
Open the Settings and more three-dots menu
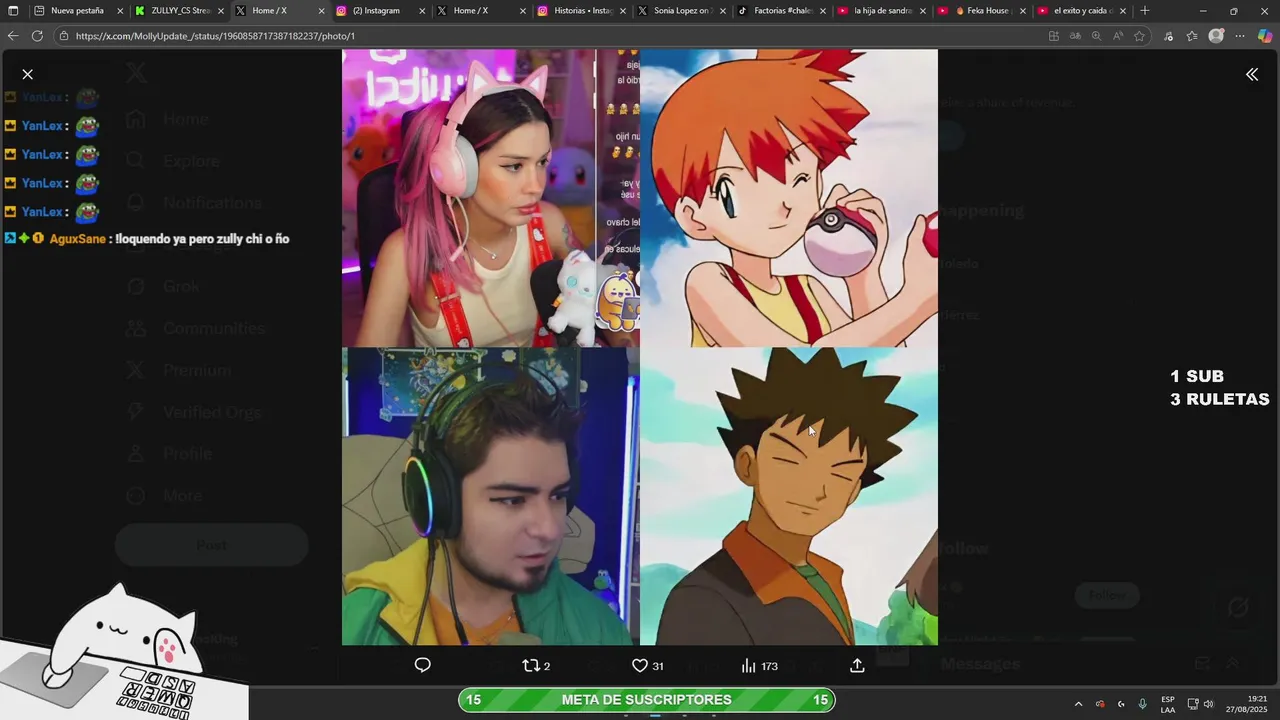pos(1240,36)
